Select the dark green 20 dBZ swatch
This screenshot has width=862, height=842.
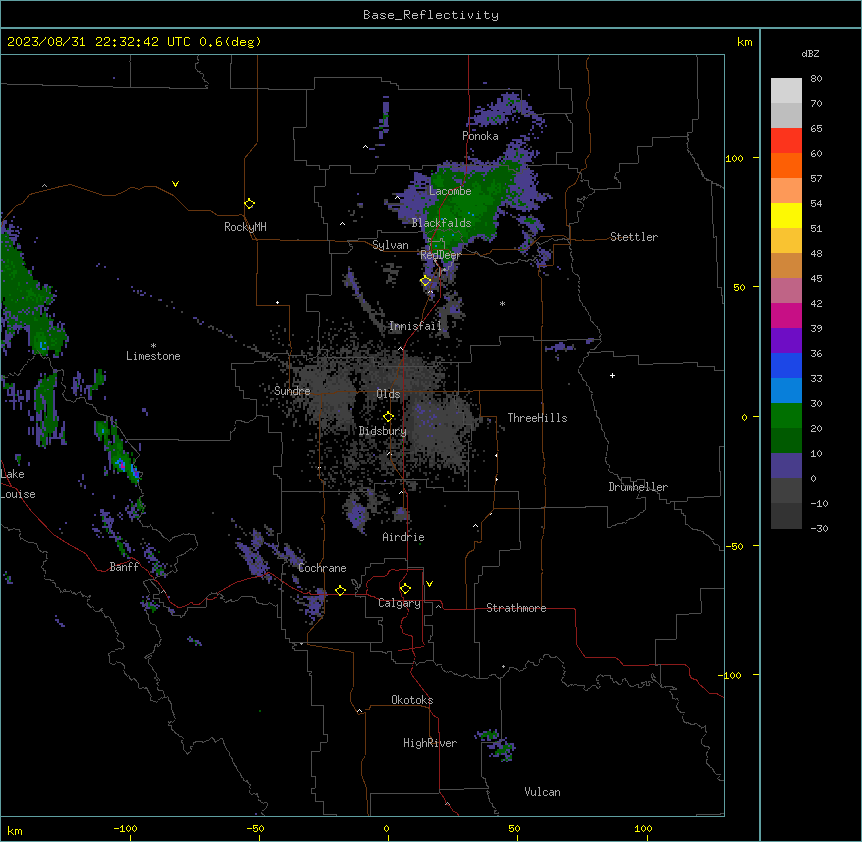tap(786, 441)
